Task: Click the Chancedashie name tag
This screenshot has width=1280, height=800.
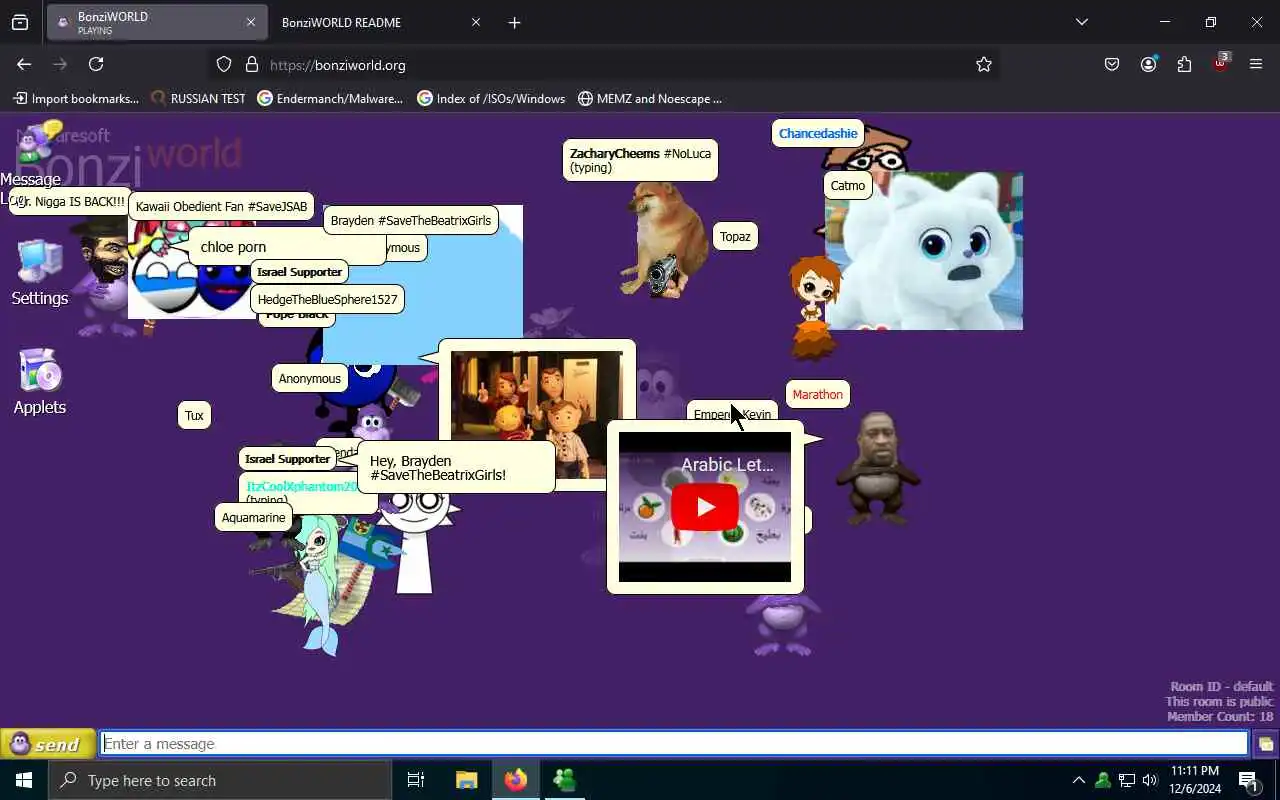Action: coord(818,133)
